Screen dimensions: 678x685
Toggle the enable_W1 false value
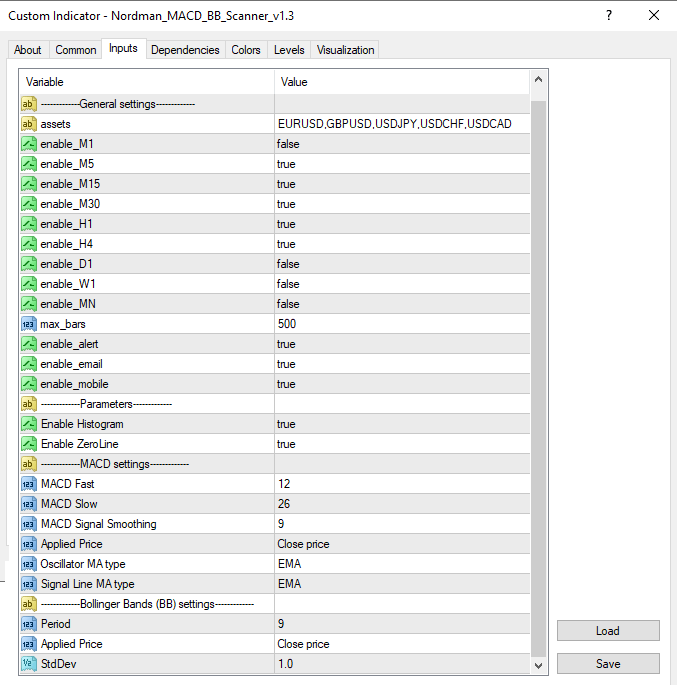pyautogui.click(x=402, y=284)
